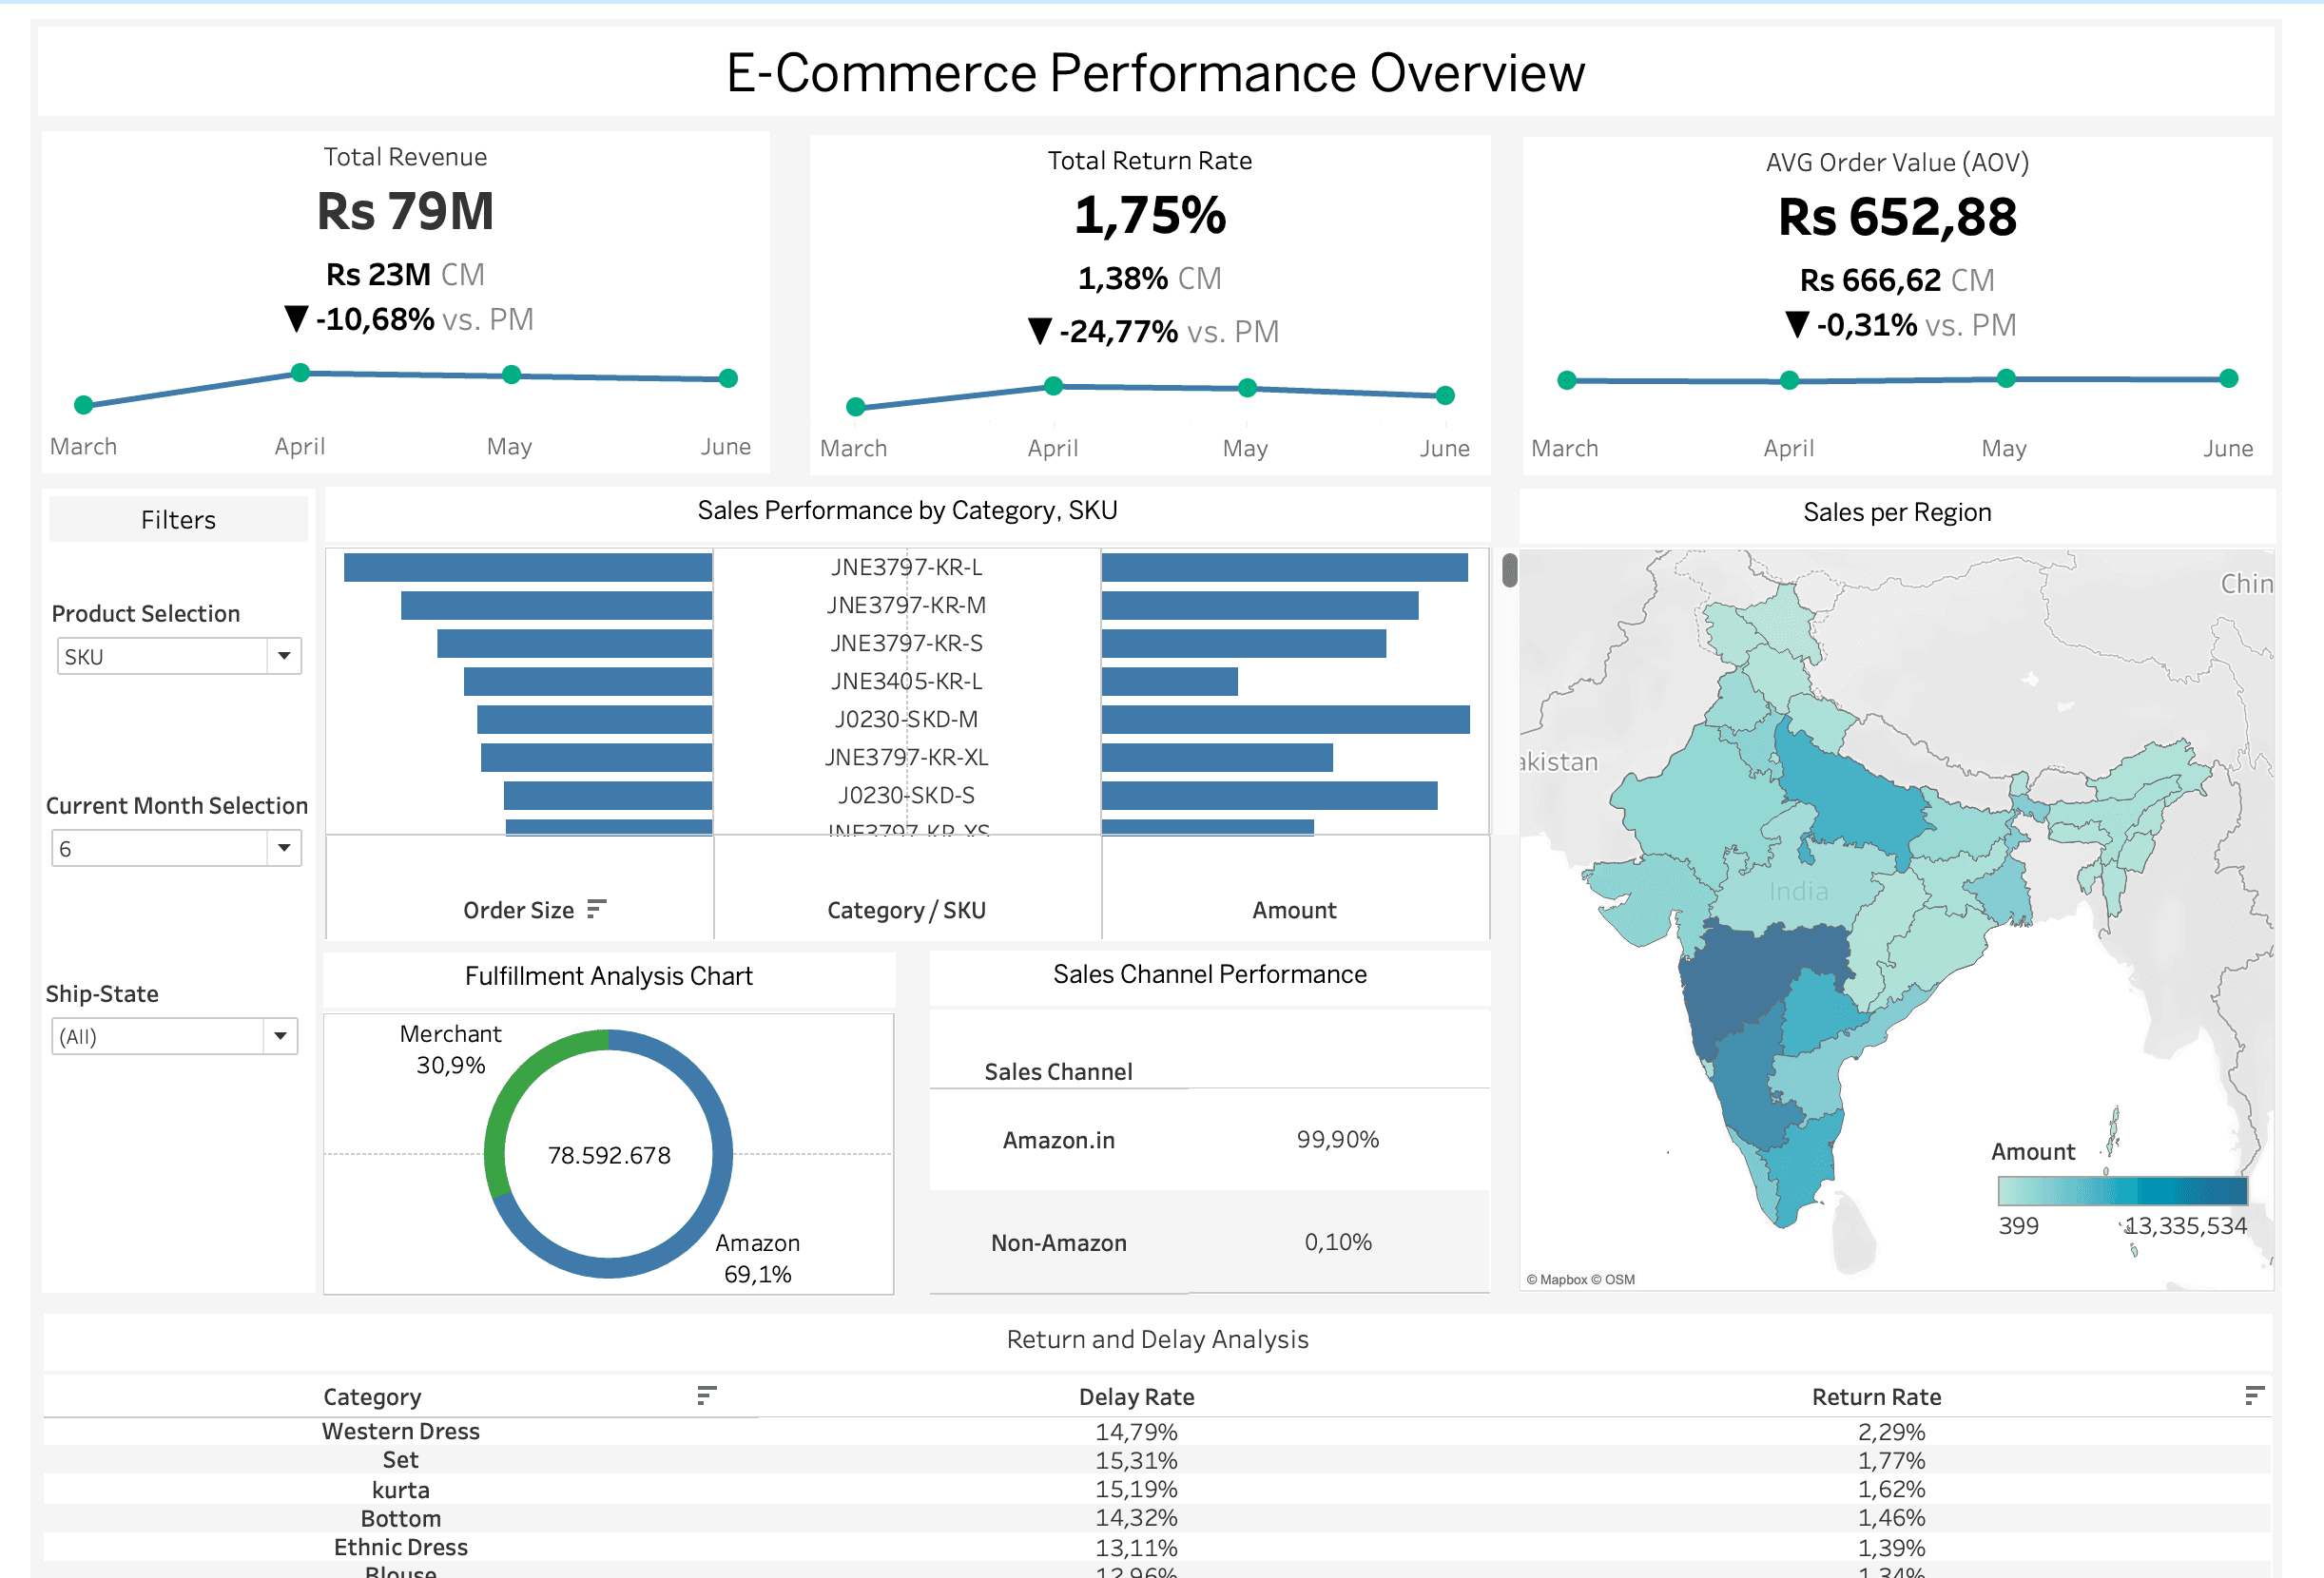The width and height of the screenshot is (2324, 1578).
Task: Open the Product Selection SKU dropdown
Action: tap(284, 656)
